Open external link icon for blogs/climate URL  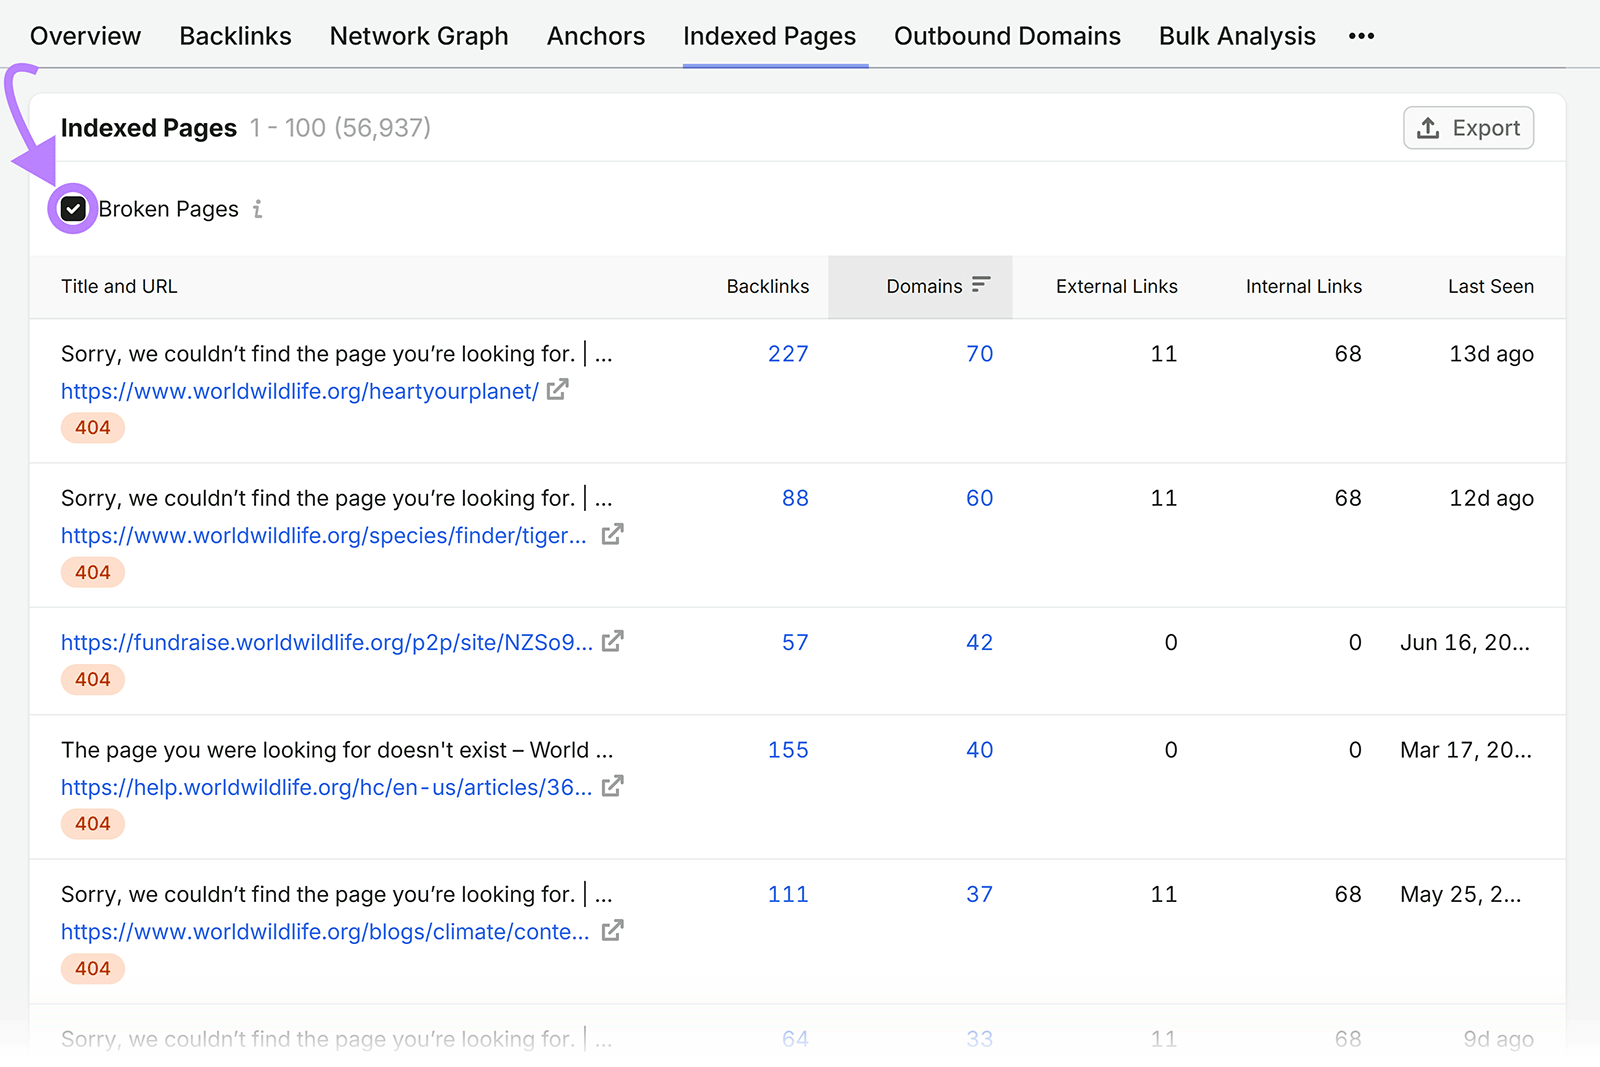tap(613, 931)
